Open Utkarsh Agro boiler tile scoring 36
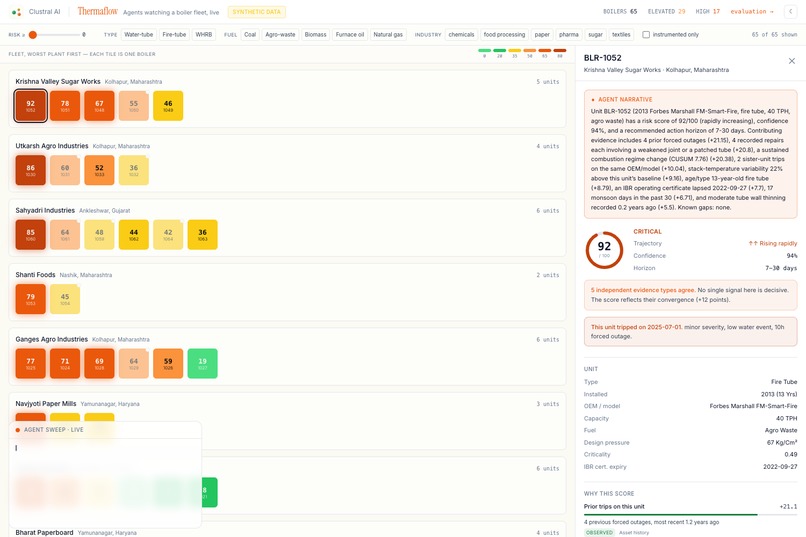Viewport: 806px width, 537px height. point(134,170)
